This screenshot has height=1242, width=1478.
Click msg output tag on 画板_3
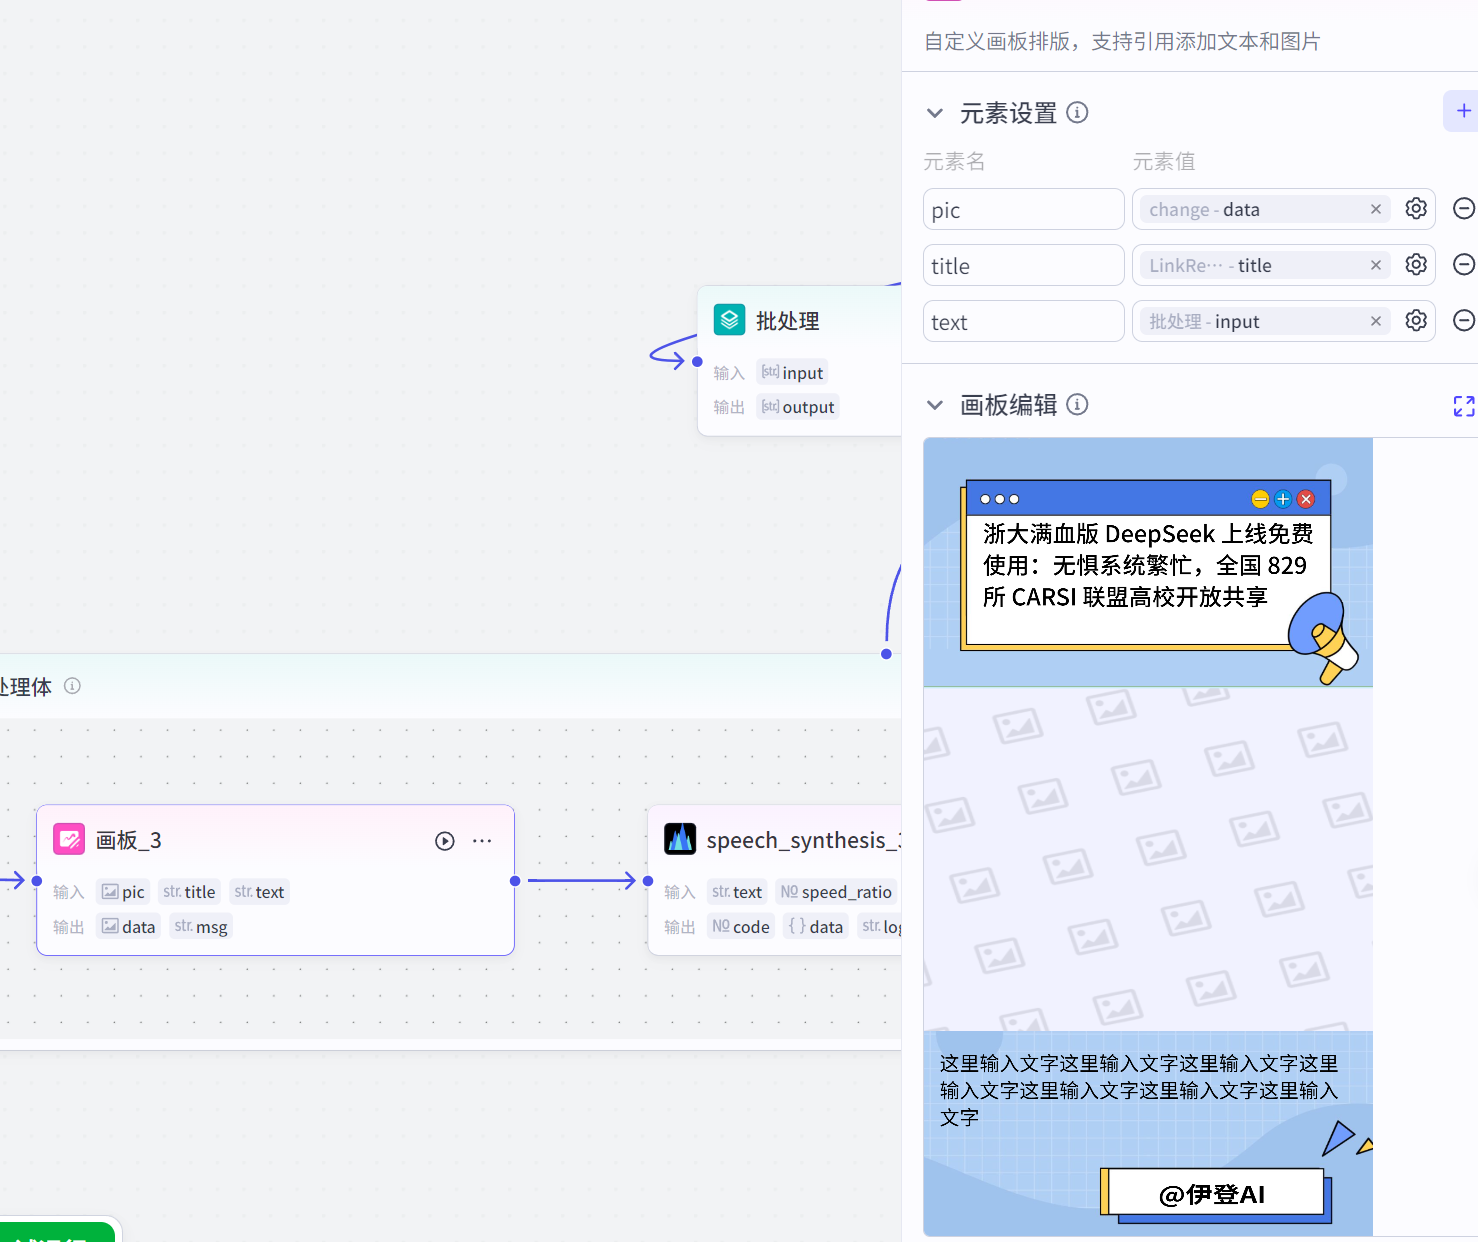201,927
